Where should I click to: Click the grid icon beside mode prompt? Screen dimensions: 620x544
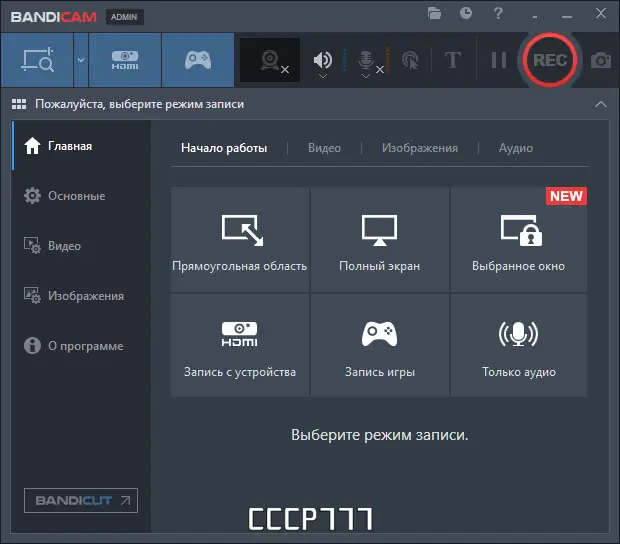19,104
